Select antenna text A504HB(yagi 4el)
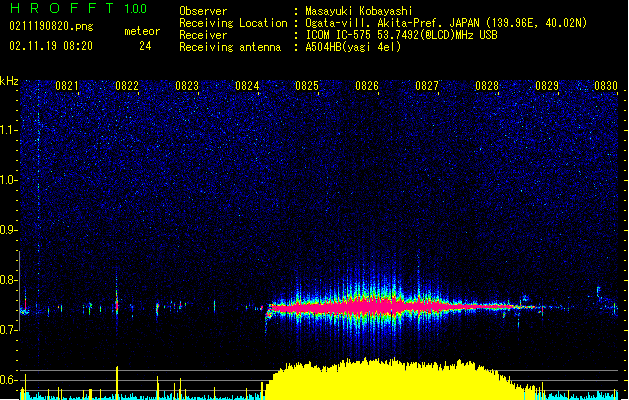 pos(353,47)
